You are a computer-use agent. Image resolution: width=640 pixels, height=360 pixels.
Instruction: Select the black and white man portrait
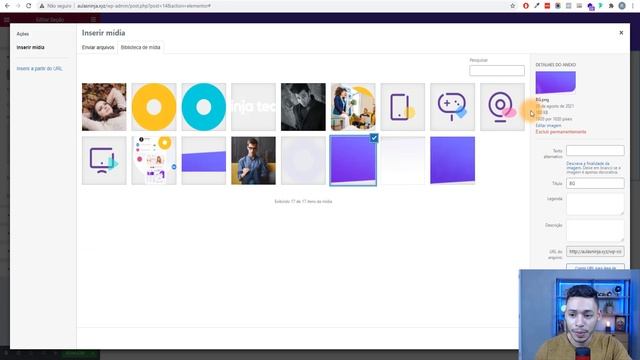click(303, 107)
